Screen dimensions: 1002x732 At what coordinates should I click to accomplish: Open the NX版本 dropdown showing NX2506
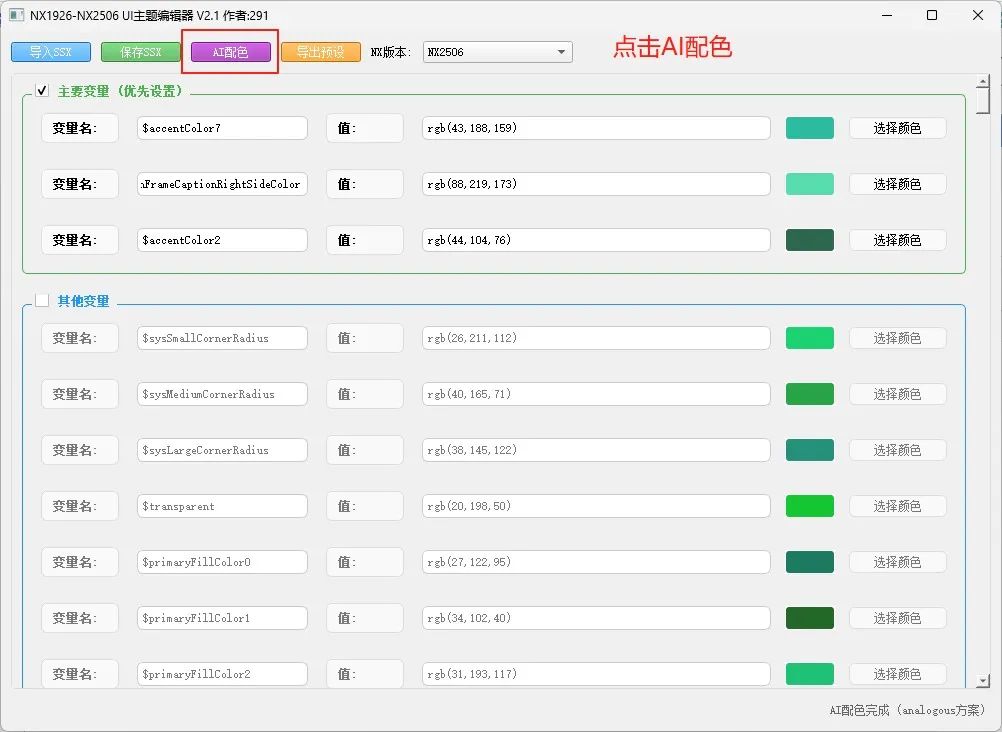[497, 52]
